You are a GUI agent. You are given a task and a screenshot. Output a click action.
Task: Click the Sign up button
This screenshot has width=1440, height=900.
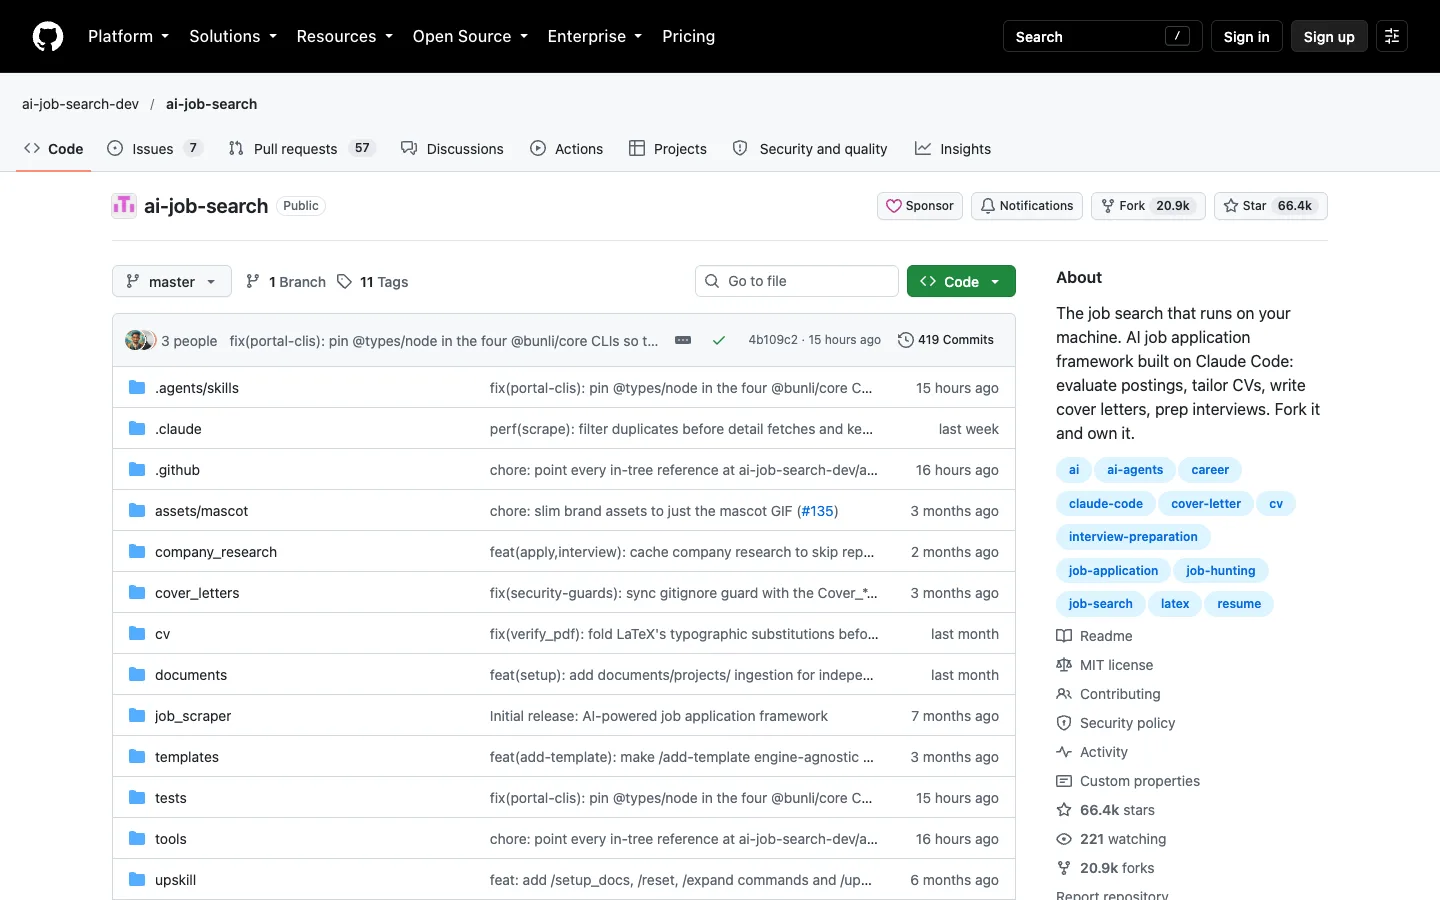(x=1329, y=36)
